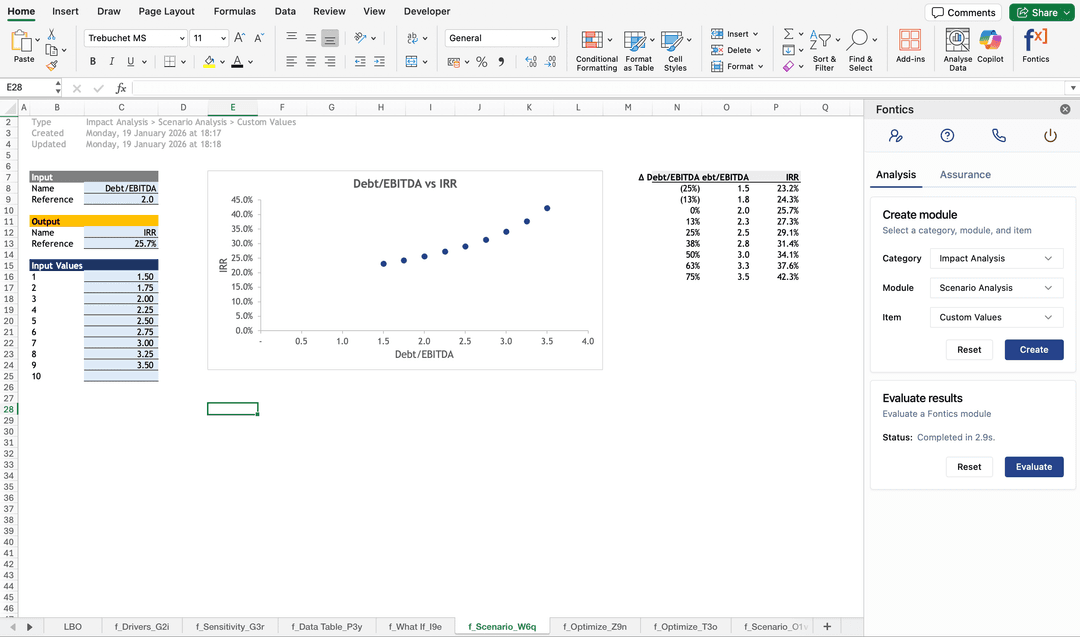Screen dimensions: 1080x637
Task: Decrease font size with the smaller A icon
Action: 259,38
